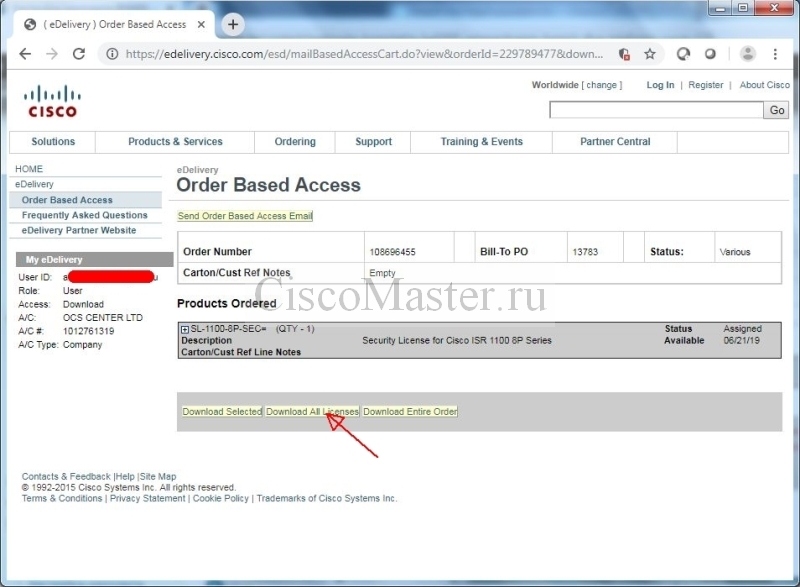This screenshot has width=800, height=587.
Task: Open the Ordering menu
Action: 295,141
